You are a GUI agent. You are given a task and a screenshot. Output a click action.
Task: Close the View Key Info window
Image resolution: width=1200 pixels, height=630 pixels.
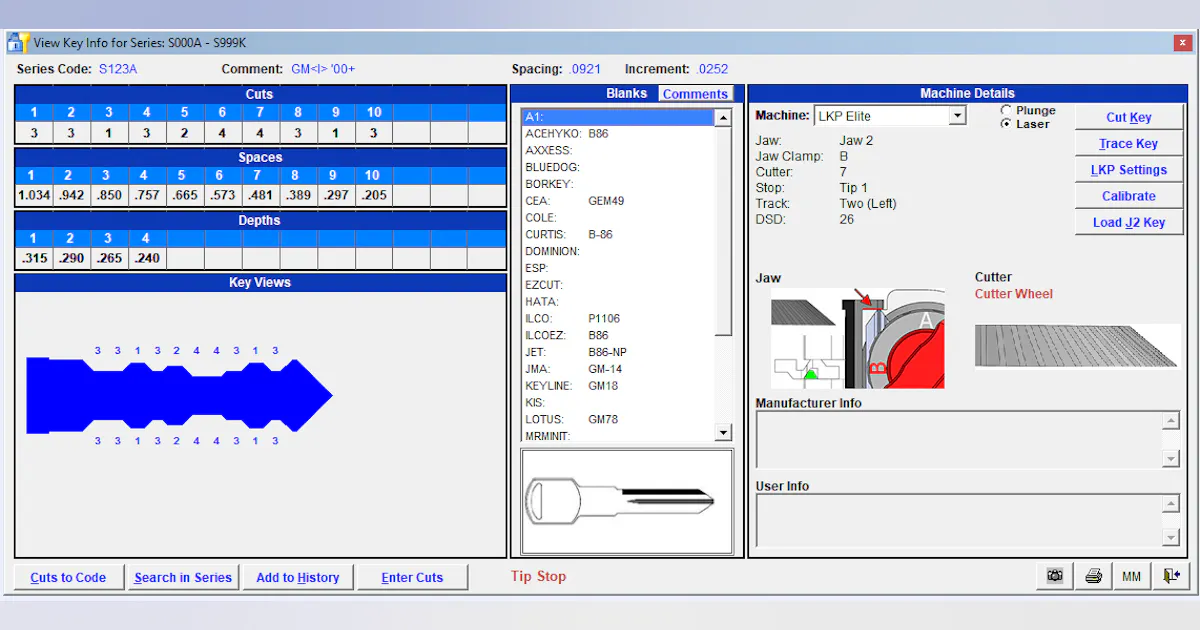tap(1181, 43)
